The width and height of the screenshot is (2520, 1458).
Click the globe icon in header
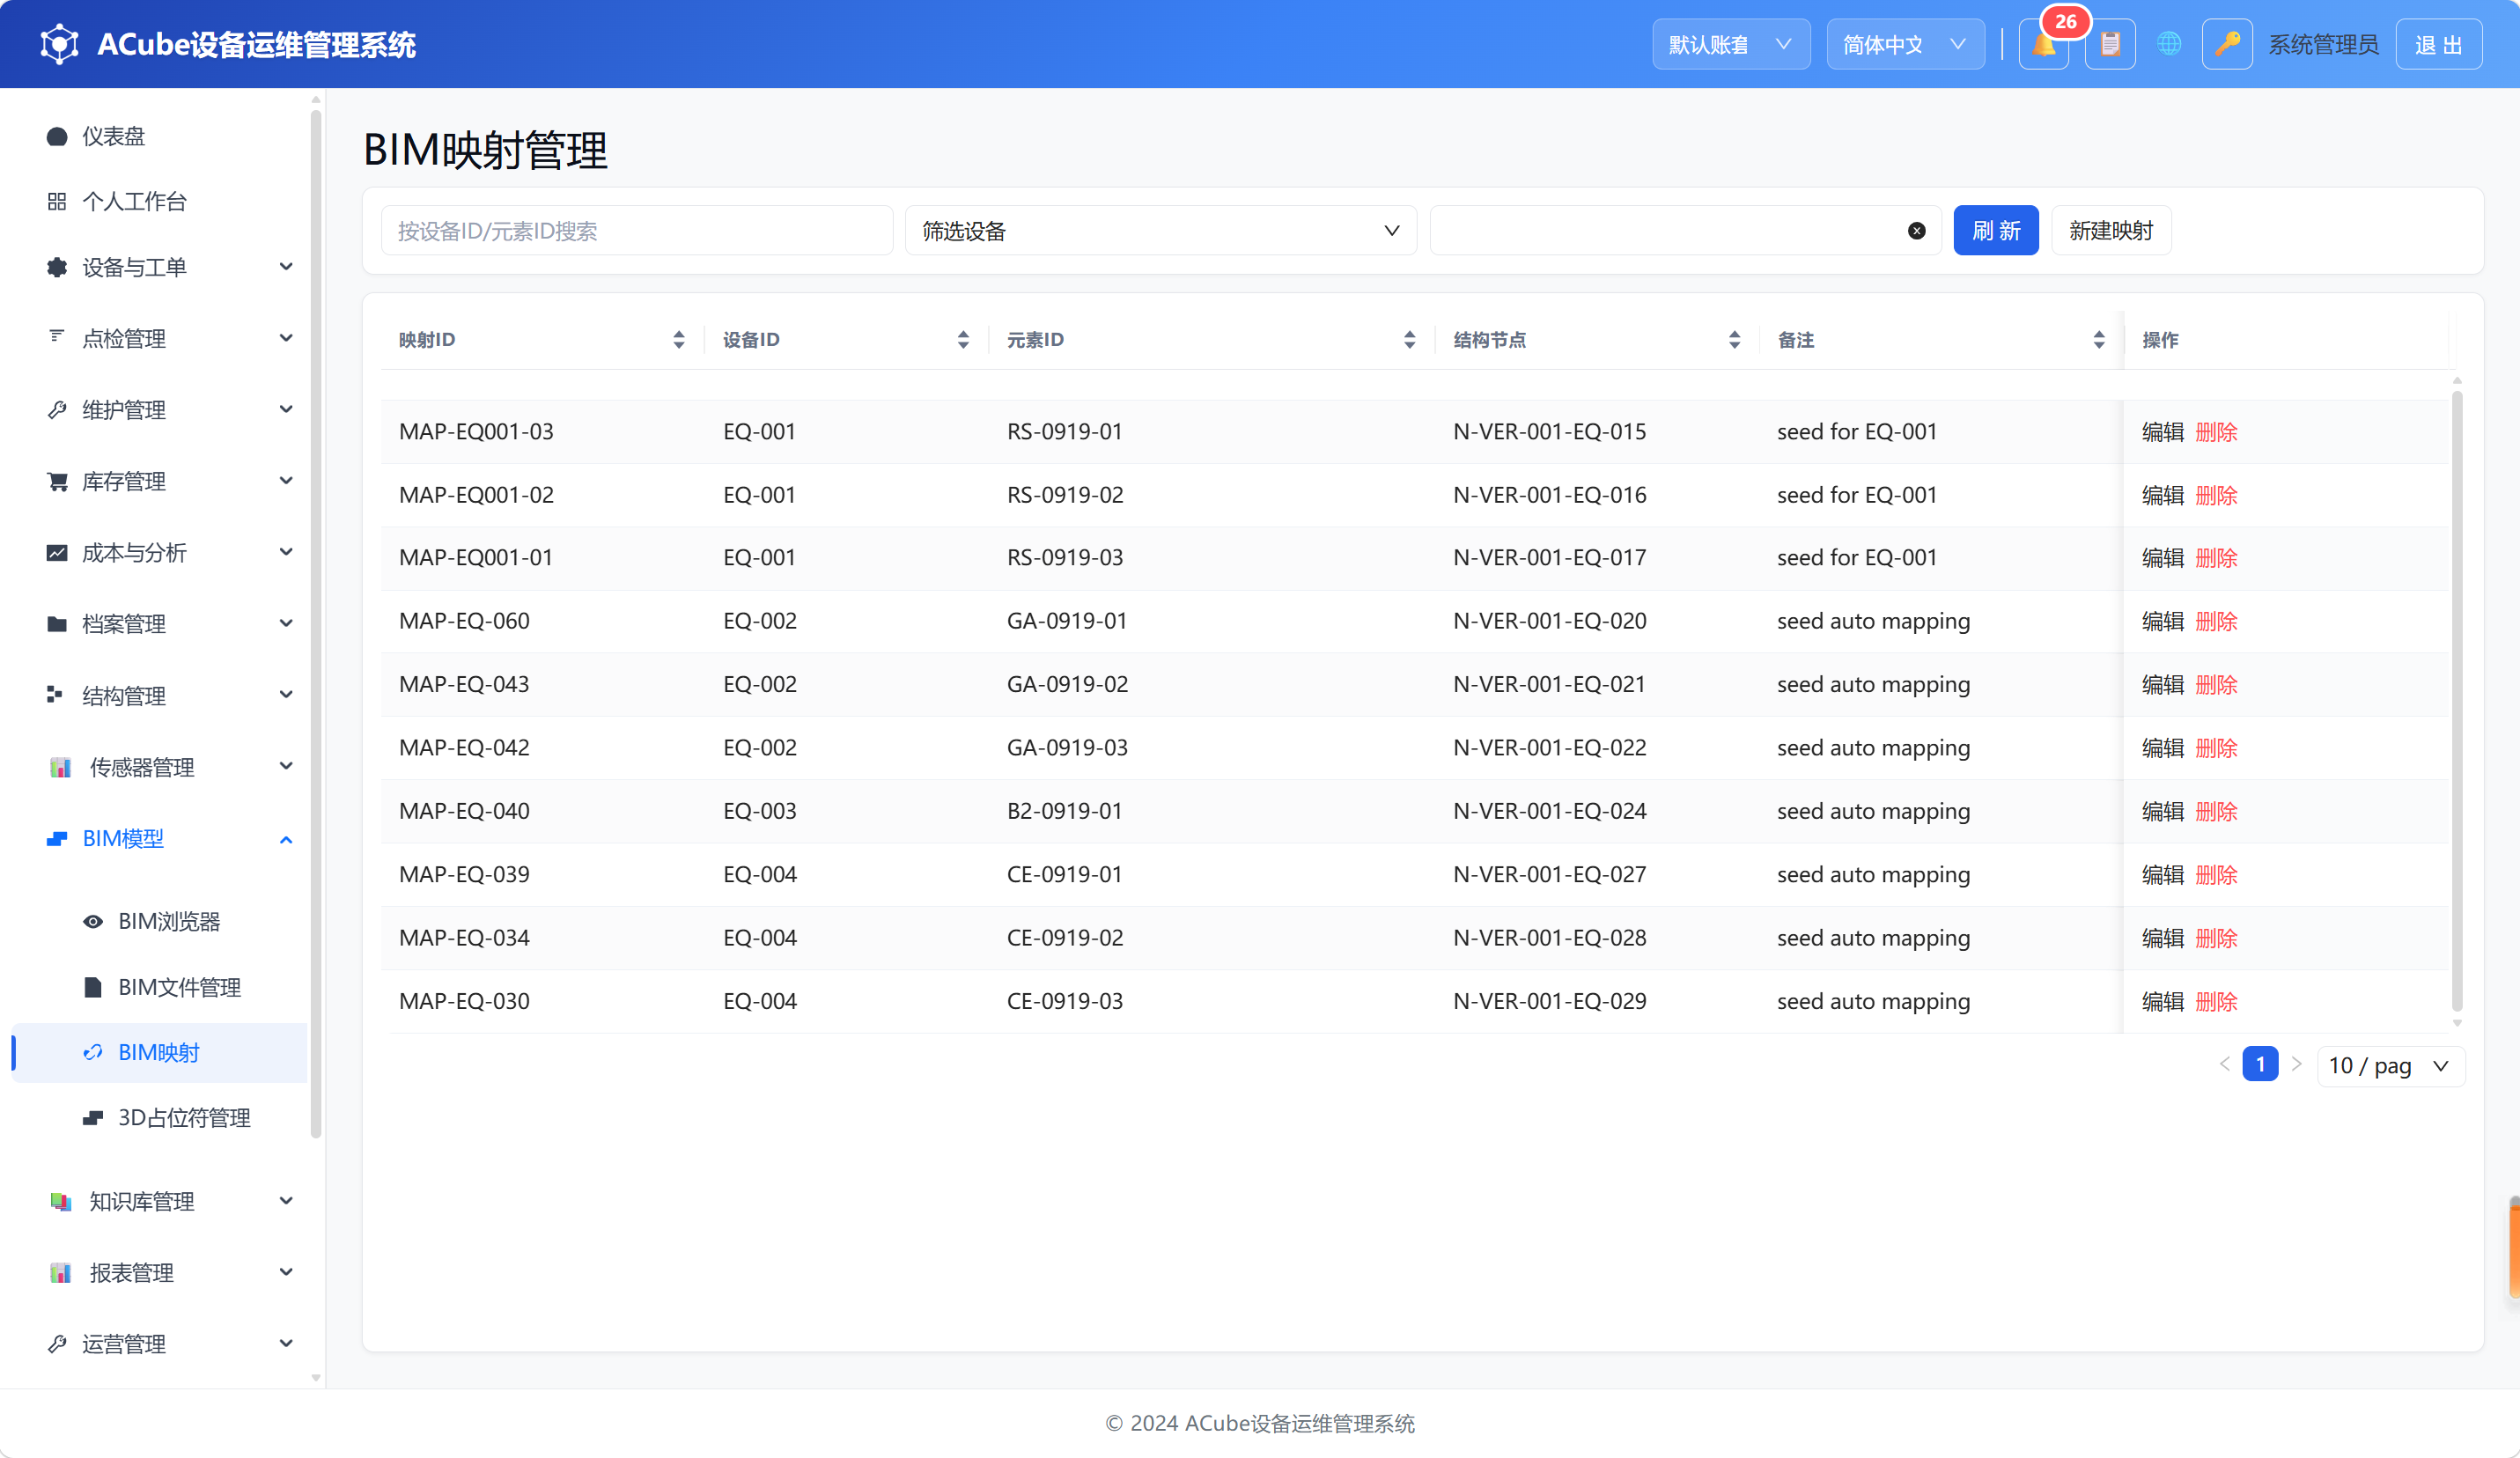tap(2169, 45)
